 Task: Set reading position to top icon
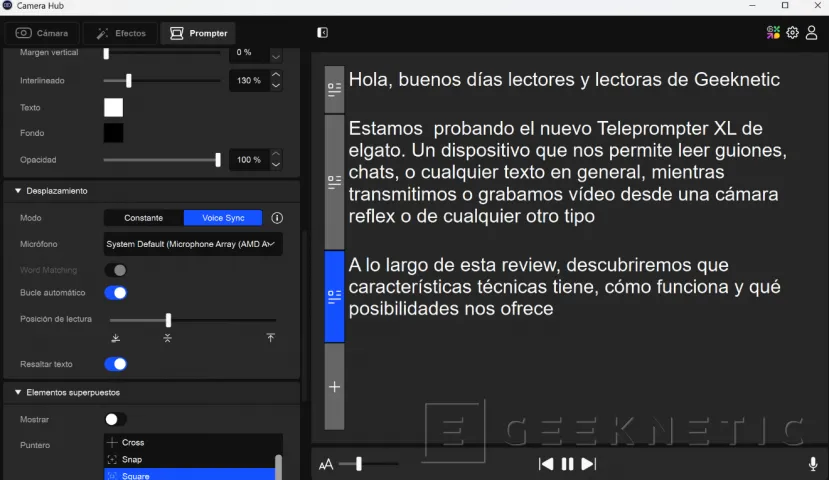(271, 337)
